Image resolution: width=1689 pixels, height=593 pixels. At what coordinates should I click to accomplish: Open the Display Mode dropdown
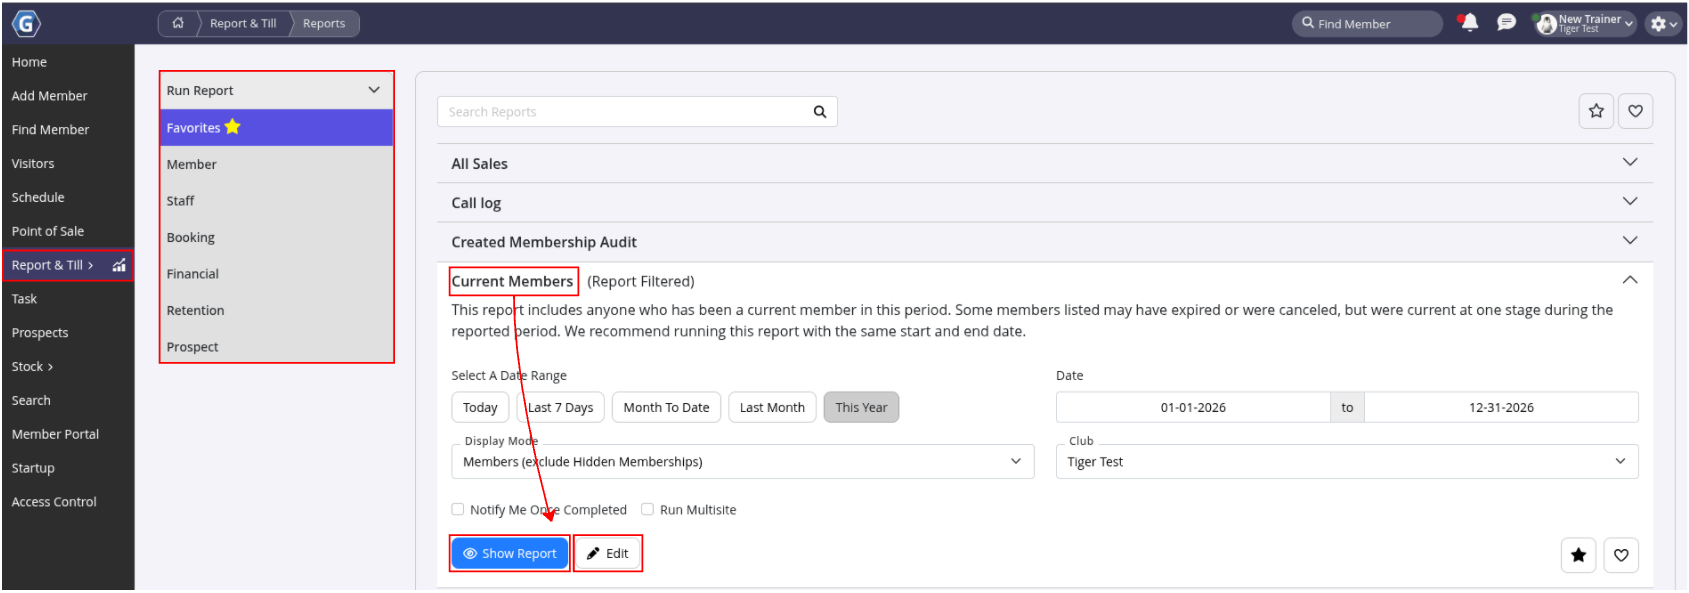pos(743,462)
